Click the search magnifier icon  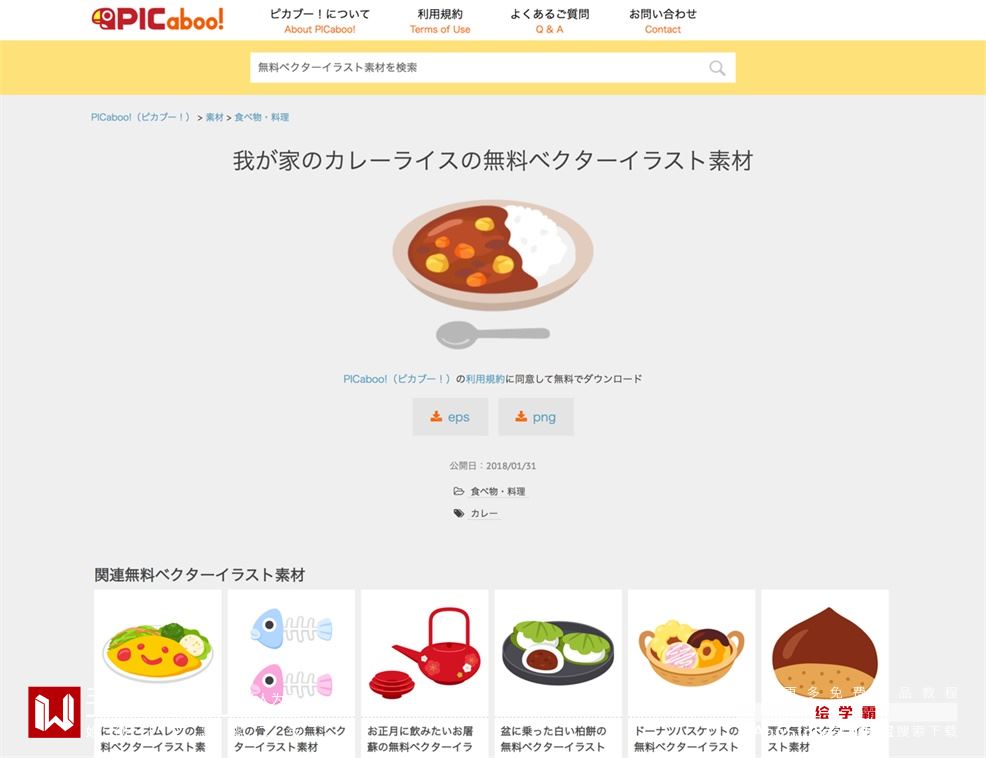point(717,68)
